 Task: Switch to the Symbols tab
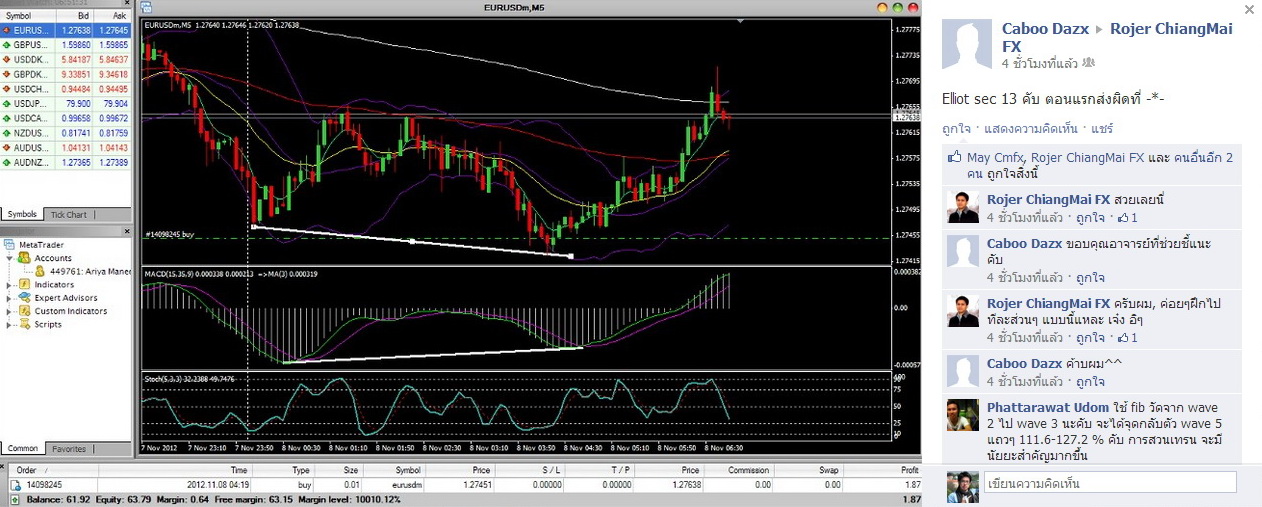(x=22, y=214)
